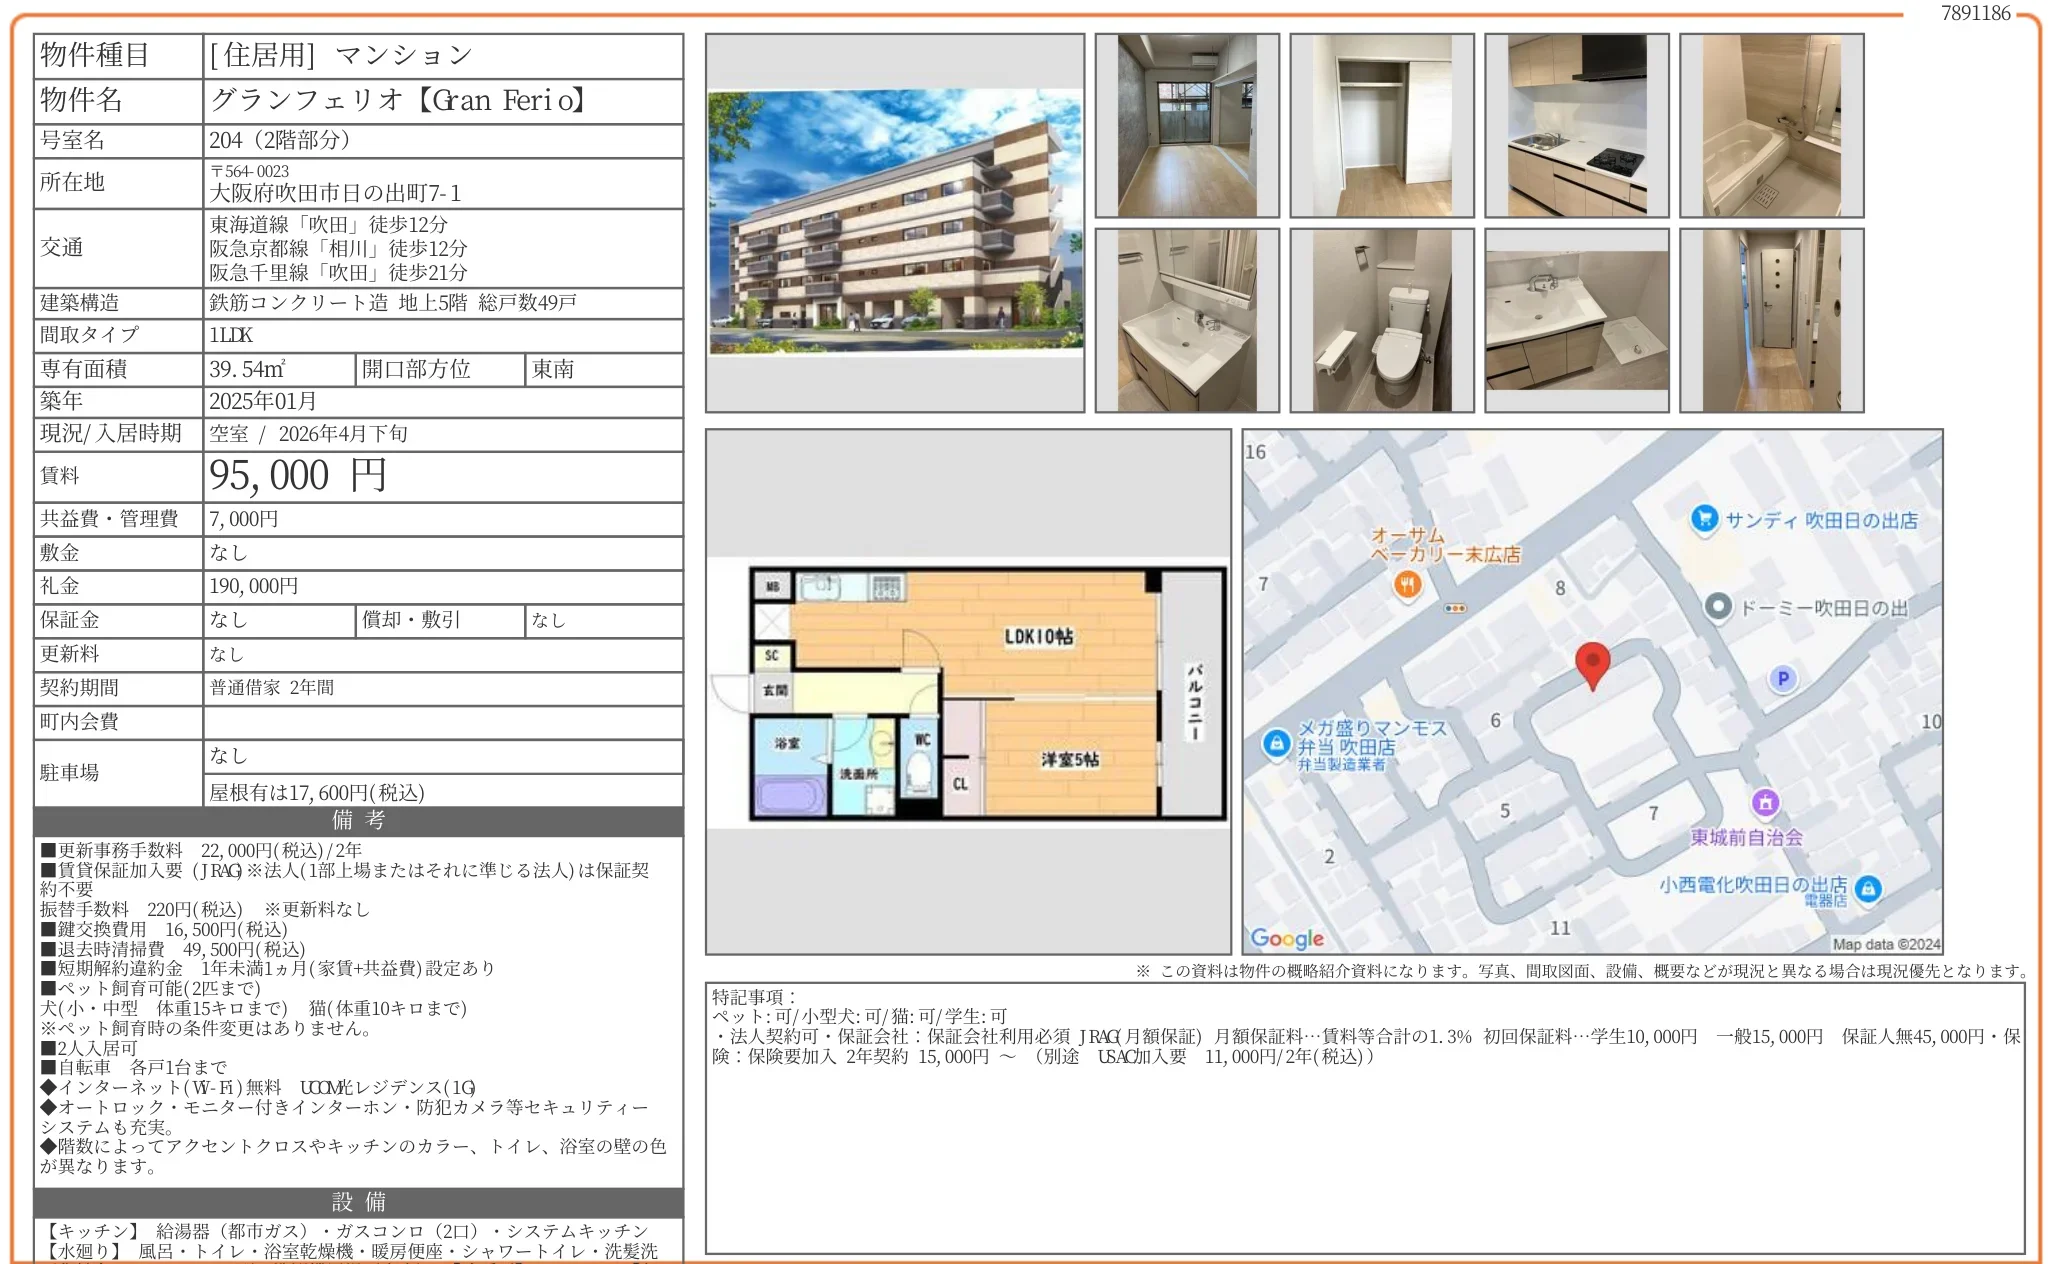Click the purple parking P icon

pyautogui.click(x=1782, y=679)
